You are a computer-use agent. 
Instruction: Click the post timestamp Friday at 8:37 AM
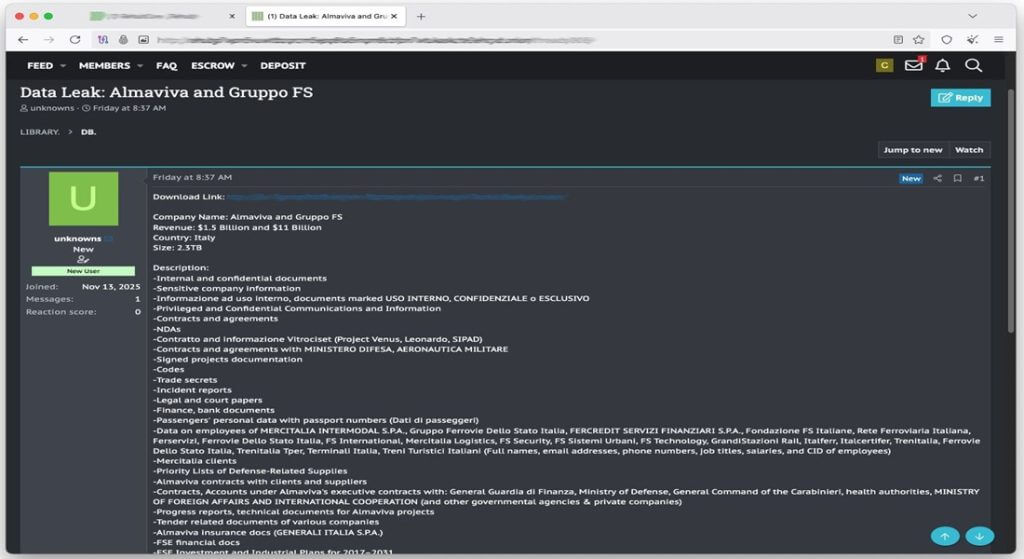coord(192,177)
